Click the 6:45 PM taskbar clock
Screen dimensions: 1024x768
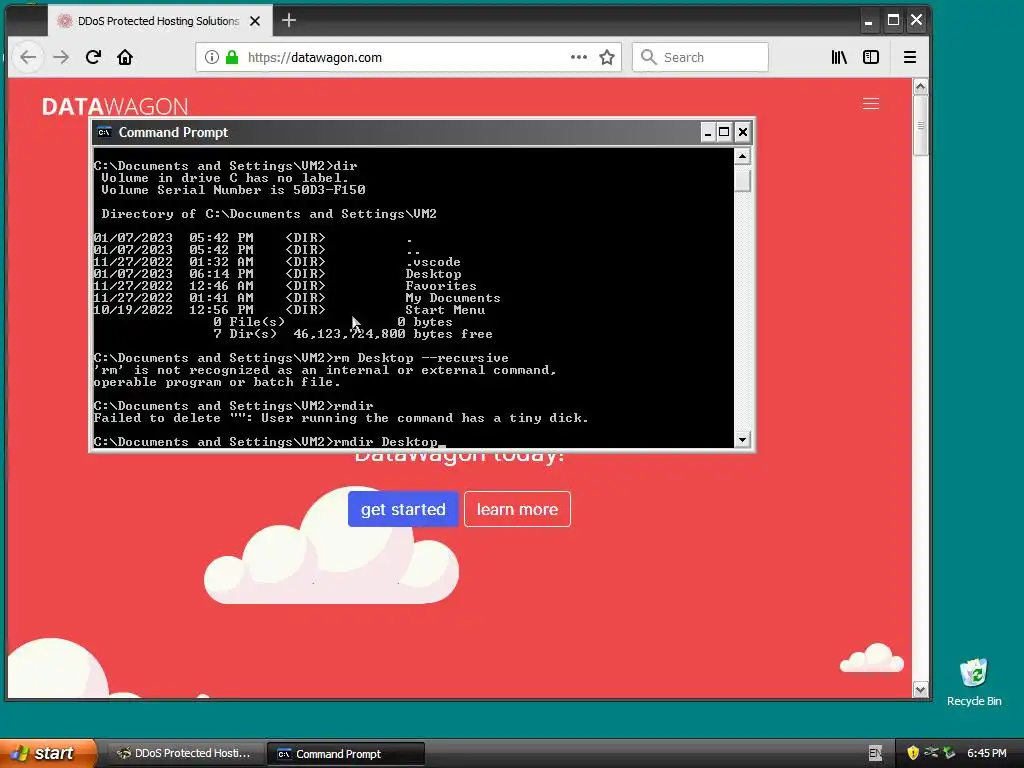click(x=987, y=754)
